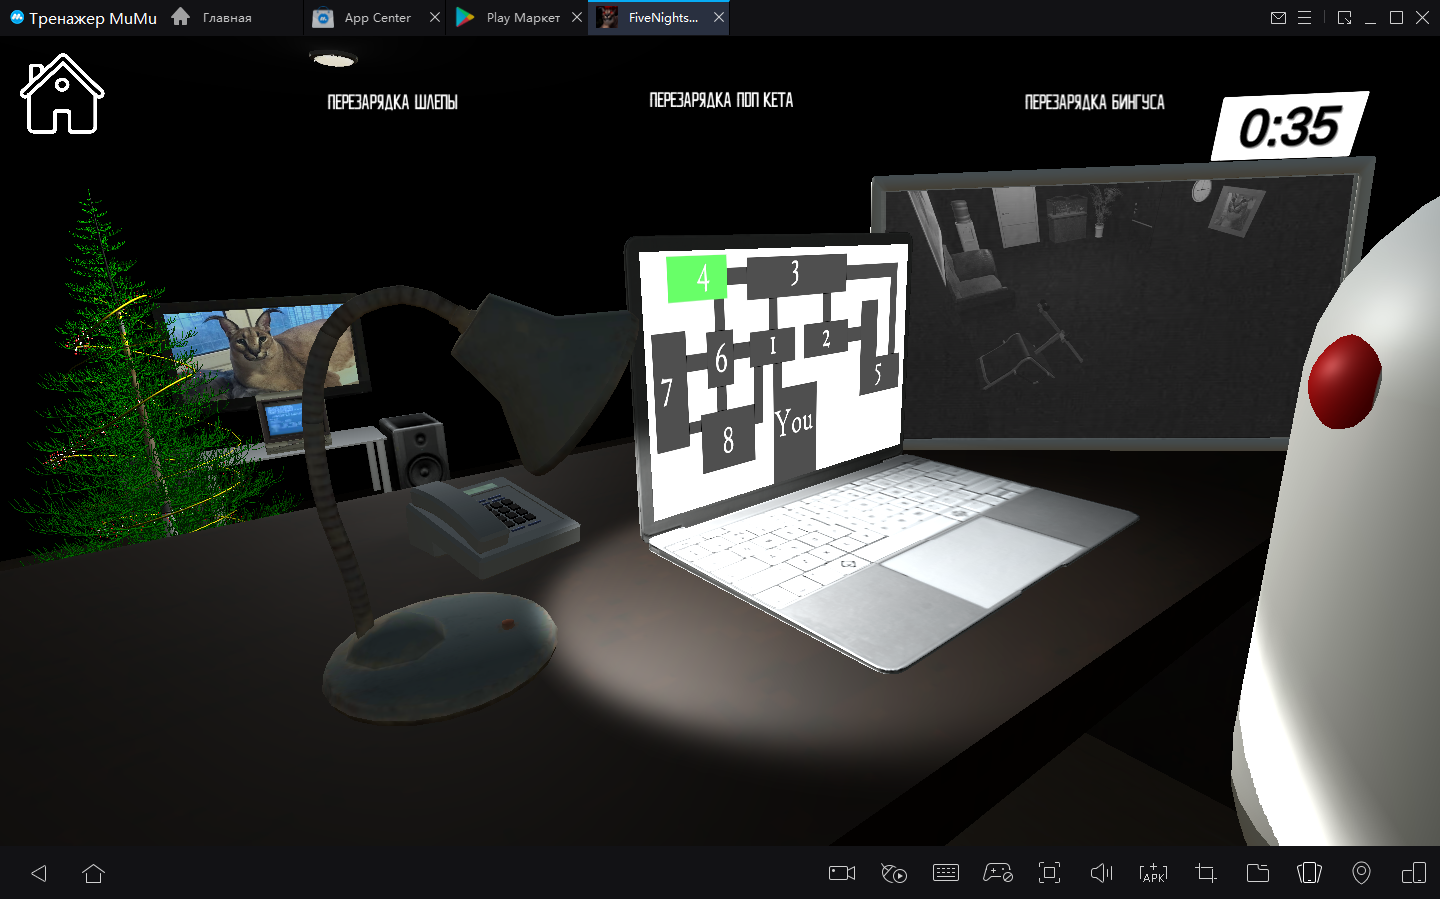Click ПЕРЕЗАРЯДКА БИНГУСА button
Screen dimensions: 1440x899
(1094, 102)
